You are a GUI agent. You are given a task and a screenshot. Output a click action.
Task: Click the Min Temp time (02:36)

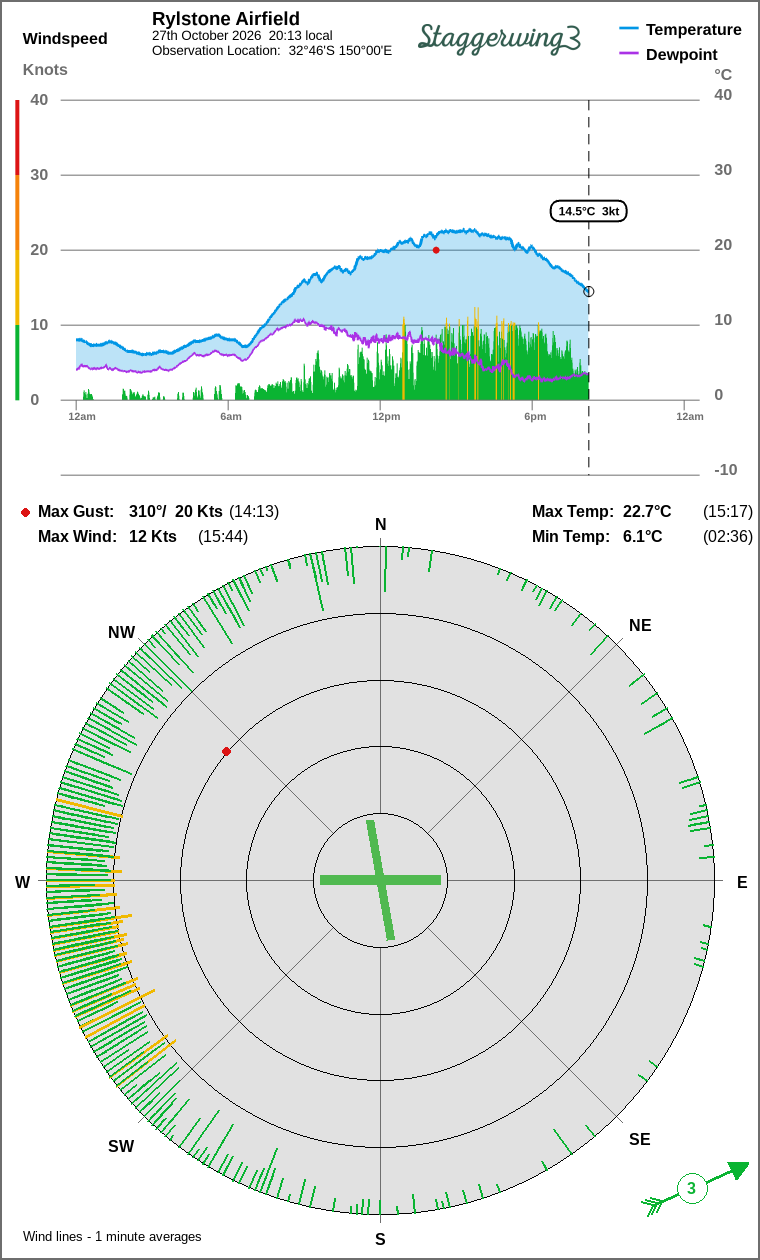[x=728, y=536]
